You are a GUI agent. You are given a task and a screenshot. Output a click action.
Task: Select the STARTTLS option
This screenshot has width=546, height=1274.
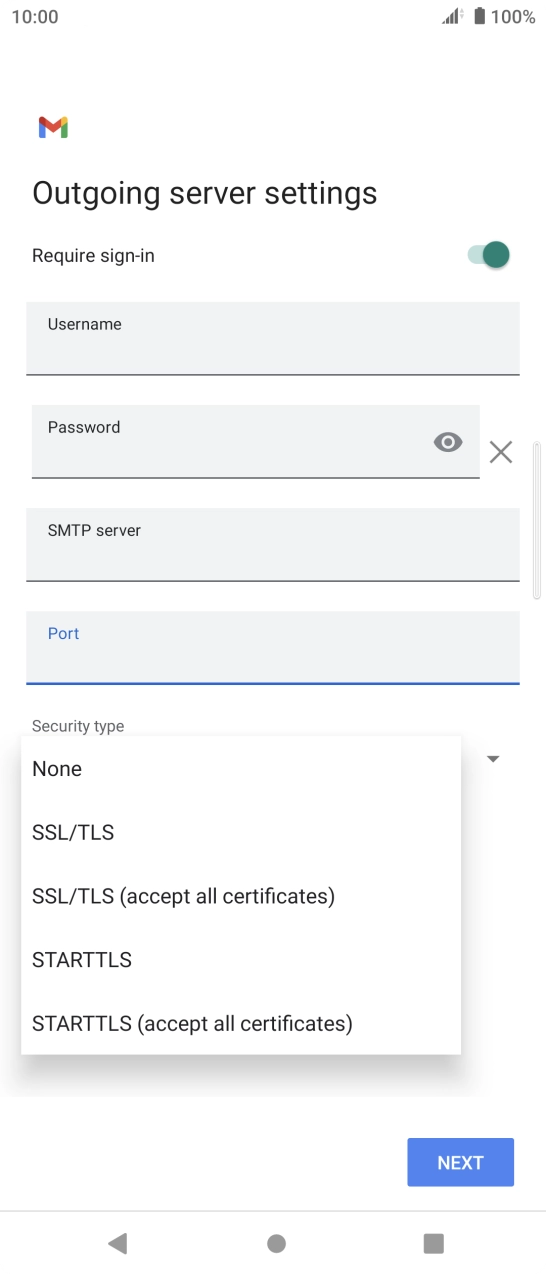click(241, 960)
